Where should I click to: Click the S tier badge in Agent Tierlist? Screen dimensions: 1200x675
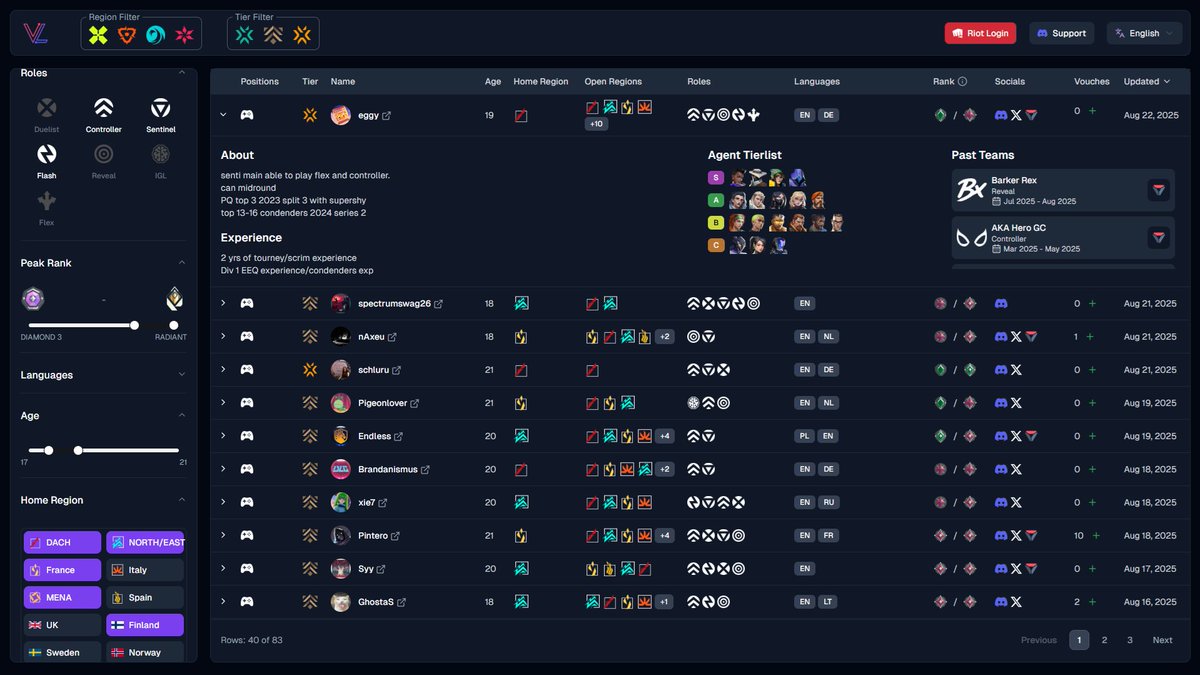715,178
